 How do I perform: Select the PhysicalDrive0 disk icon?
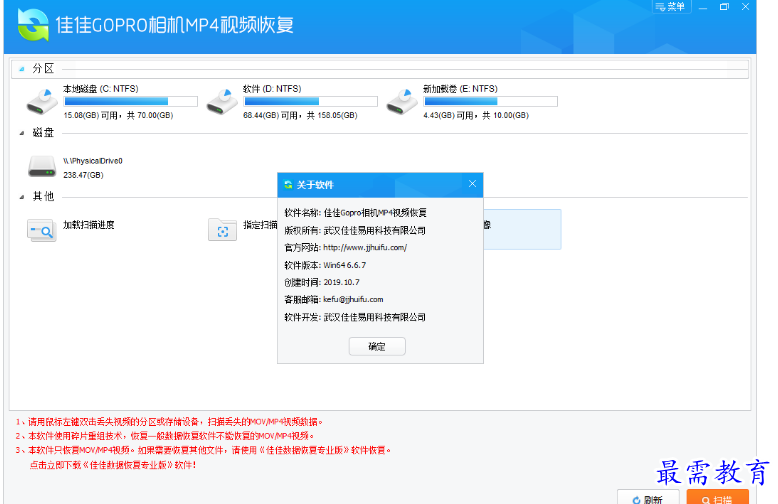[41, 165]
